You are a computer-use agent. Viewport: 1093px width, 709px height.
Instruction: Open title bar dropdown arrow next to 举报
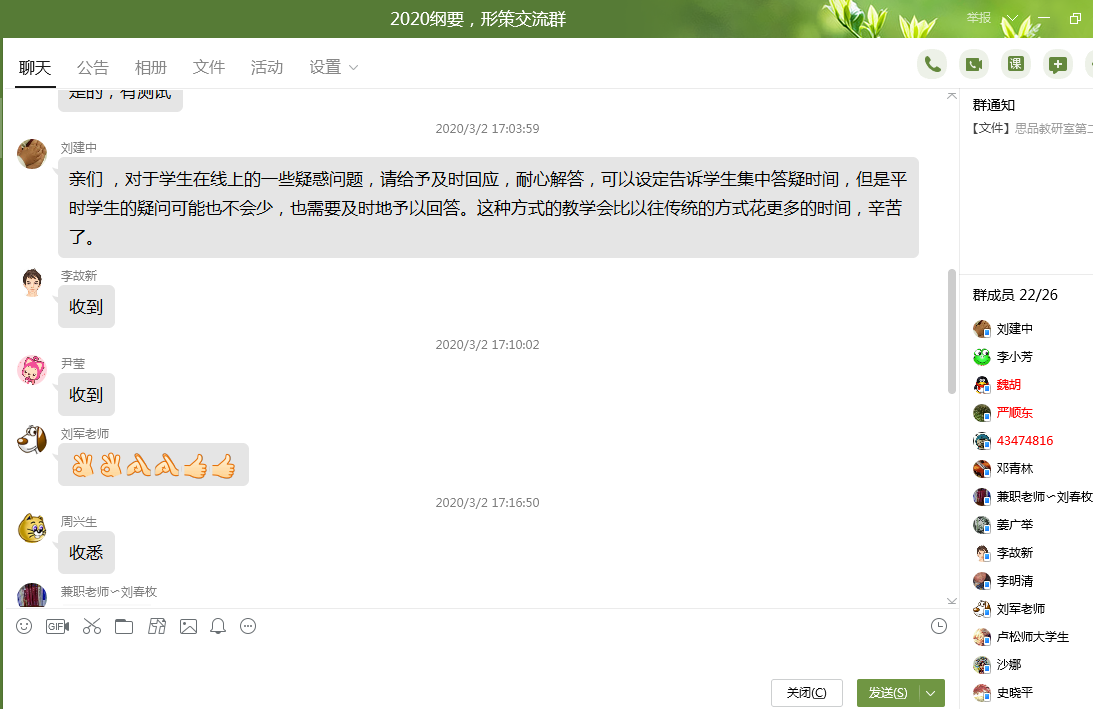click(1011, 18)
